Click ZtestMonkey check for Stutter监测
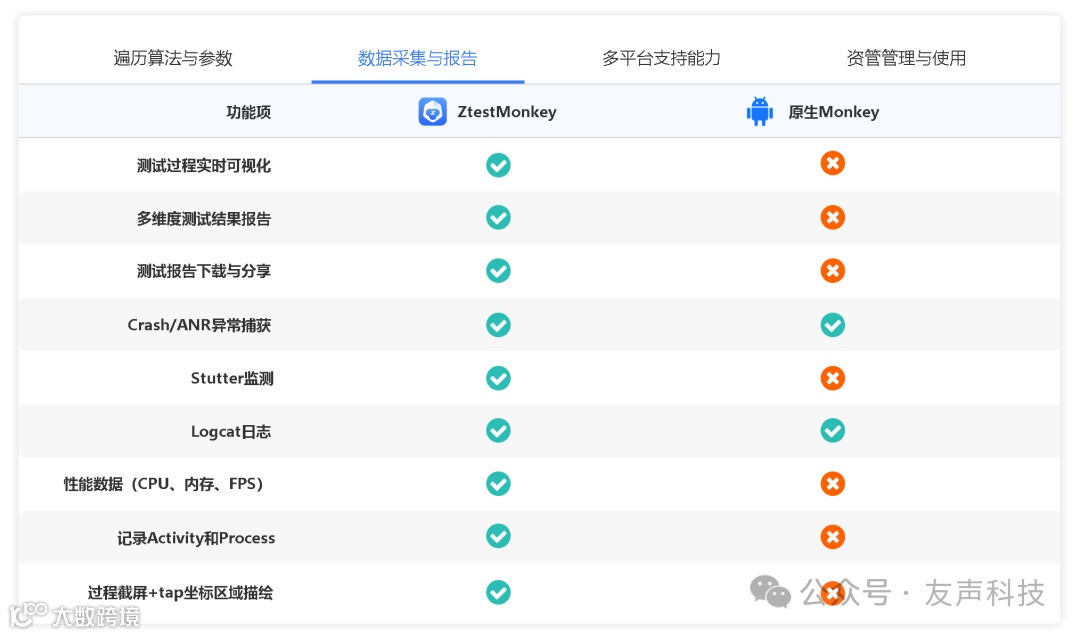This screenshot has height=636, width=1080. [498, 378]
